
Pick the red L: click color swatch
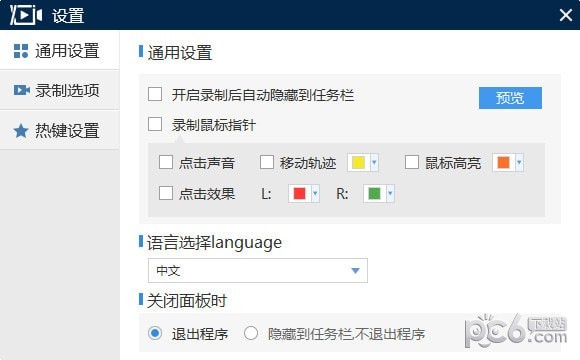(x=299, y=193)
